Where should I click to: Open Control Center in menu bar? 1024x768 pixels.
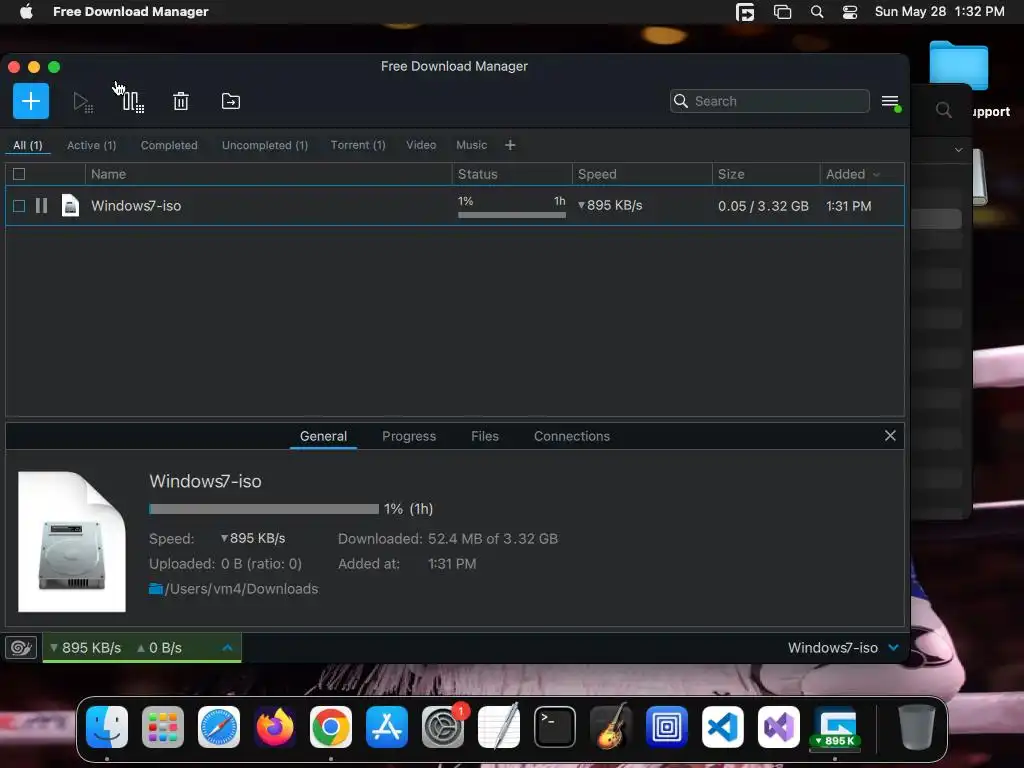tap(850, 12)
